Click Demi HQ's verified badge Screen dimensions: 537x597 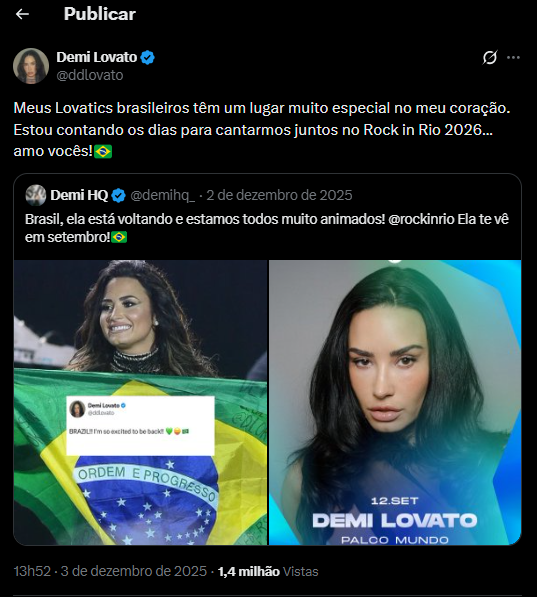(118, 195)
